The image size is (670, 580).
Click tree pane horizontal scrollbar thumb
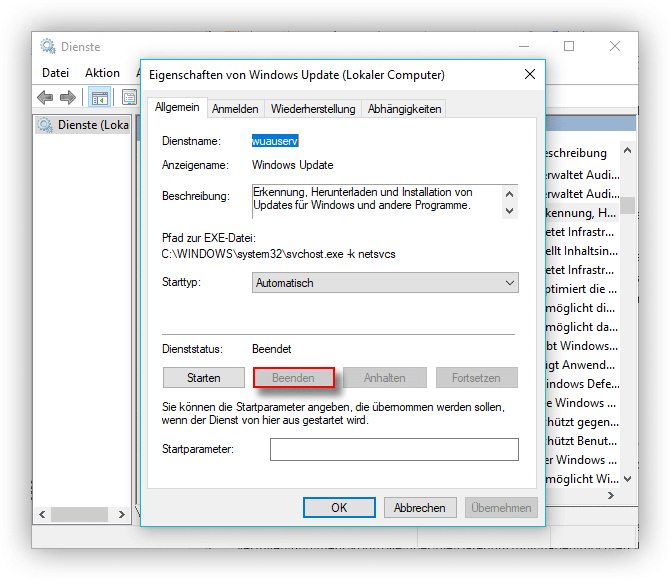click(x=79, y=514)
